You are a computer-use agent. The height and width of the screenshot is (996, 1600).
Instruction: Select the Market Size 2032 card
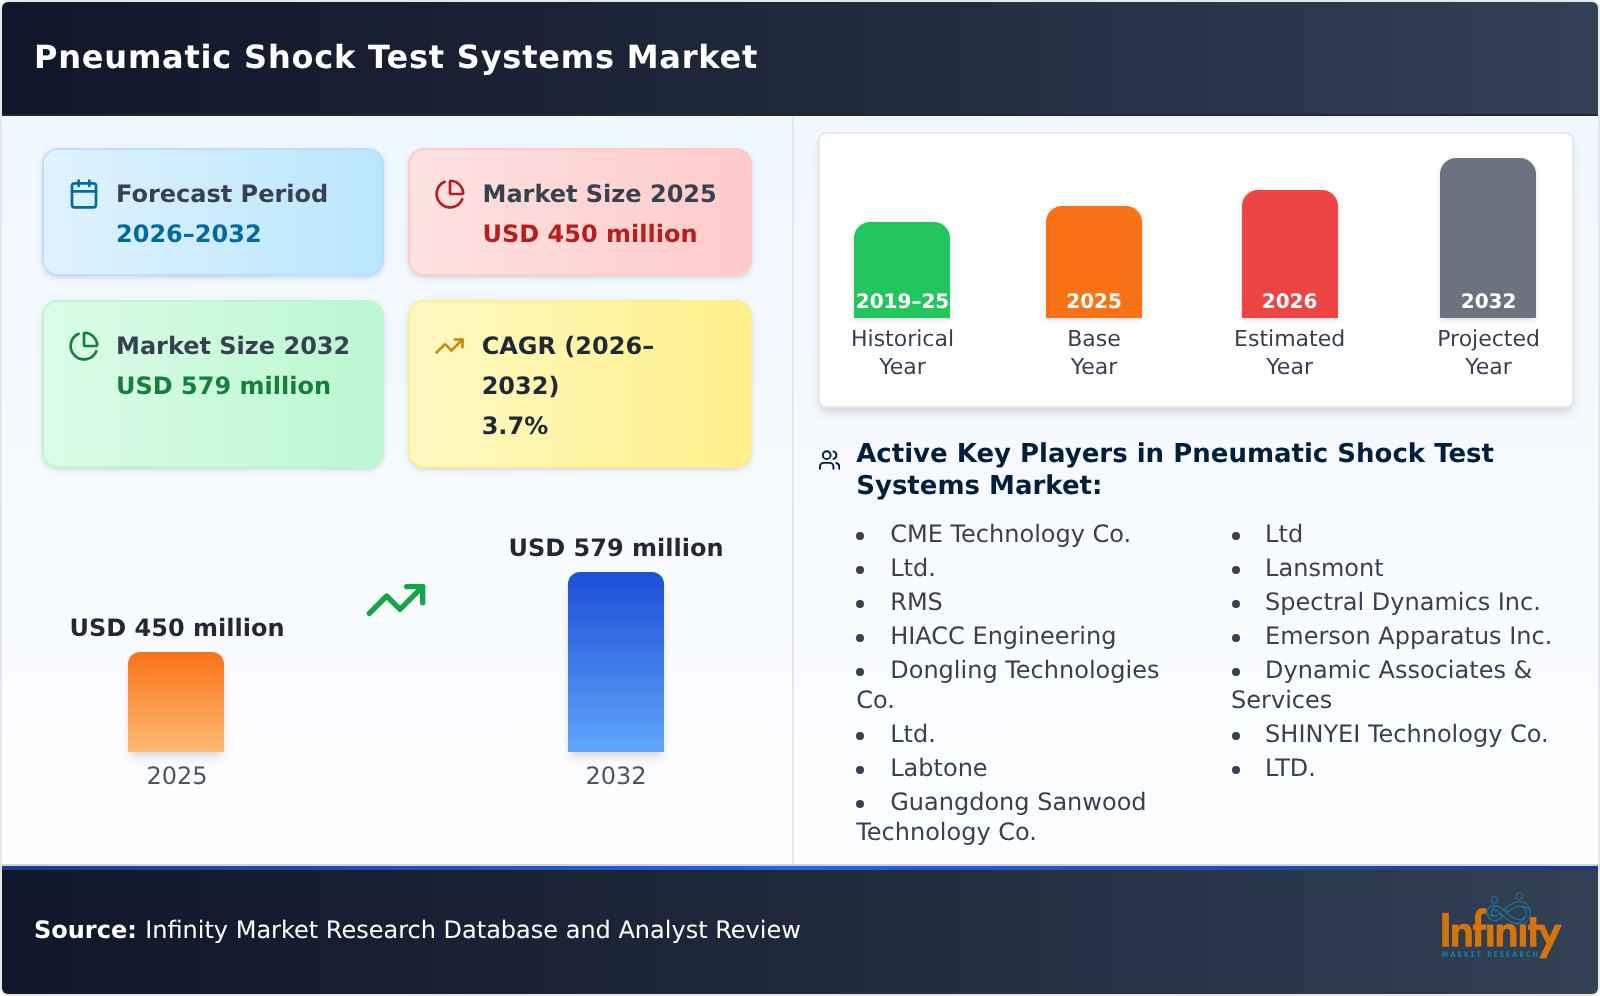point(213,384)
